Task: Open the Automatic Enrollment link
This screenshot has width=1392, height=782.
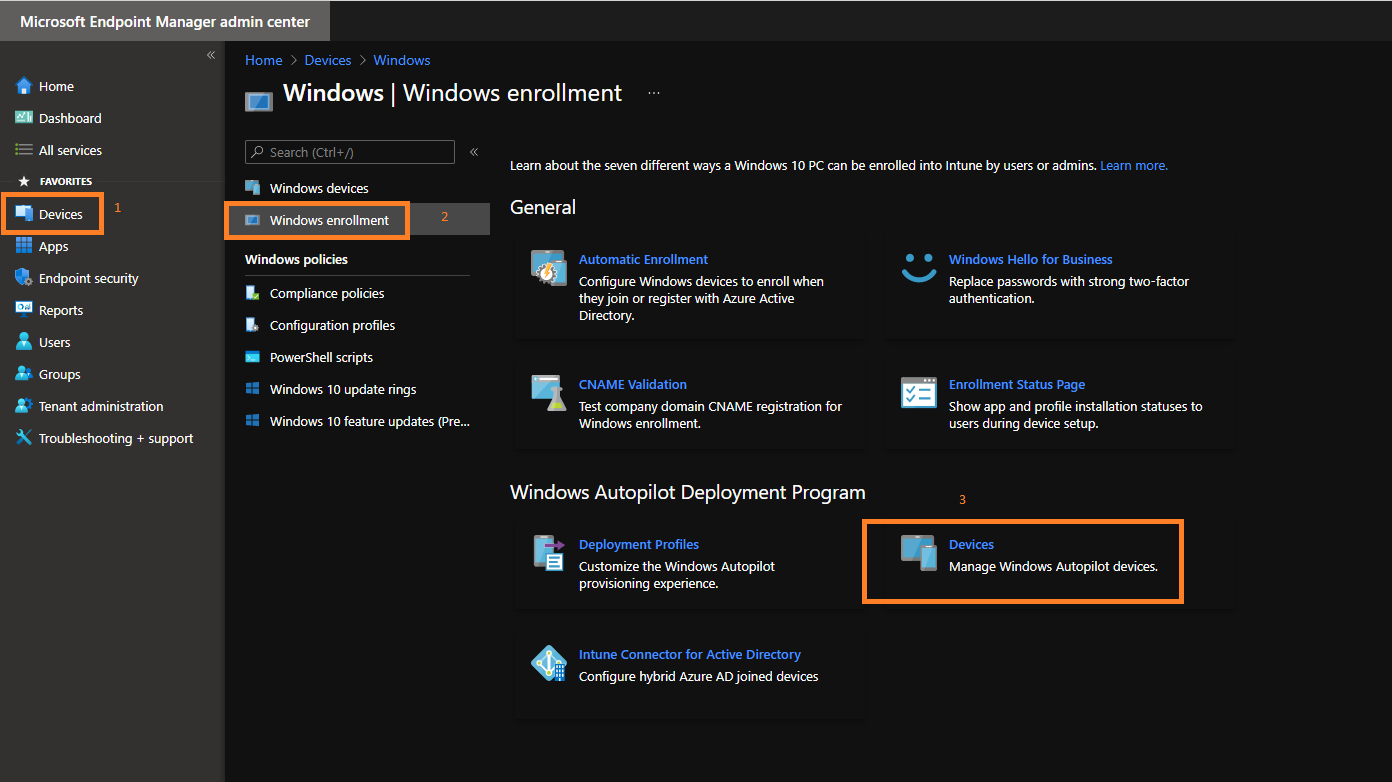Action: (x=643, y=259)
